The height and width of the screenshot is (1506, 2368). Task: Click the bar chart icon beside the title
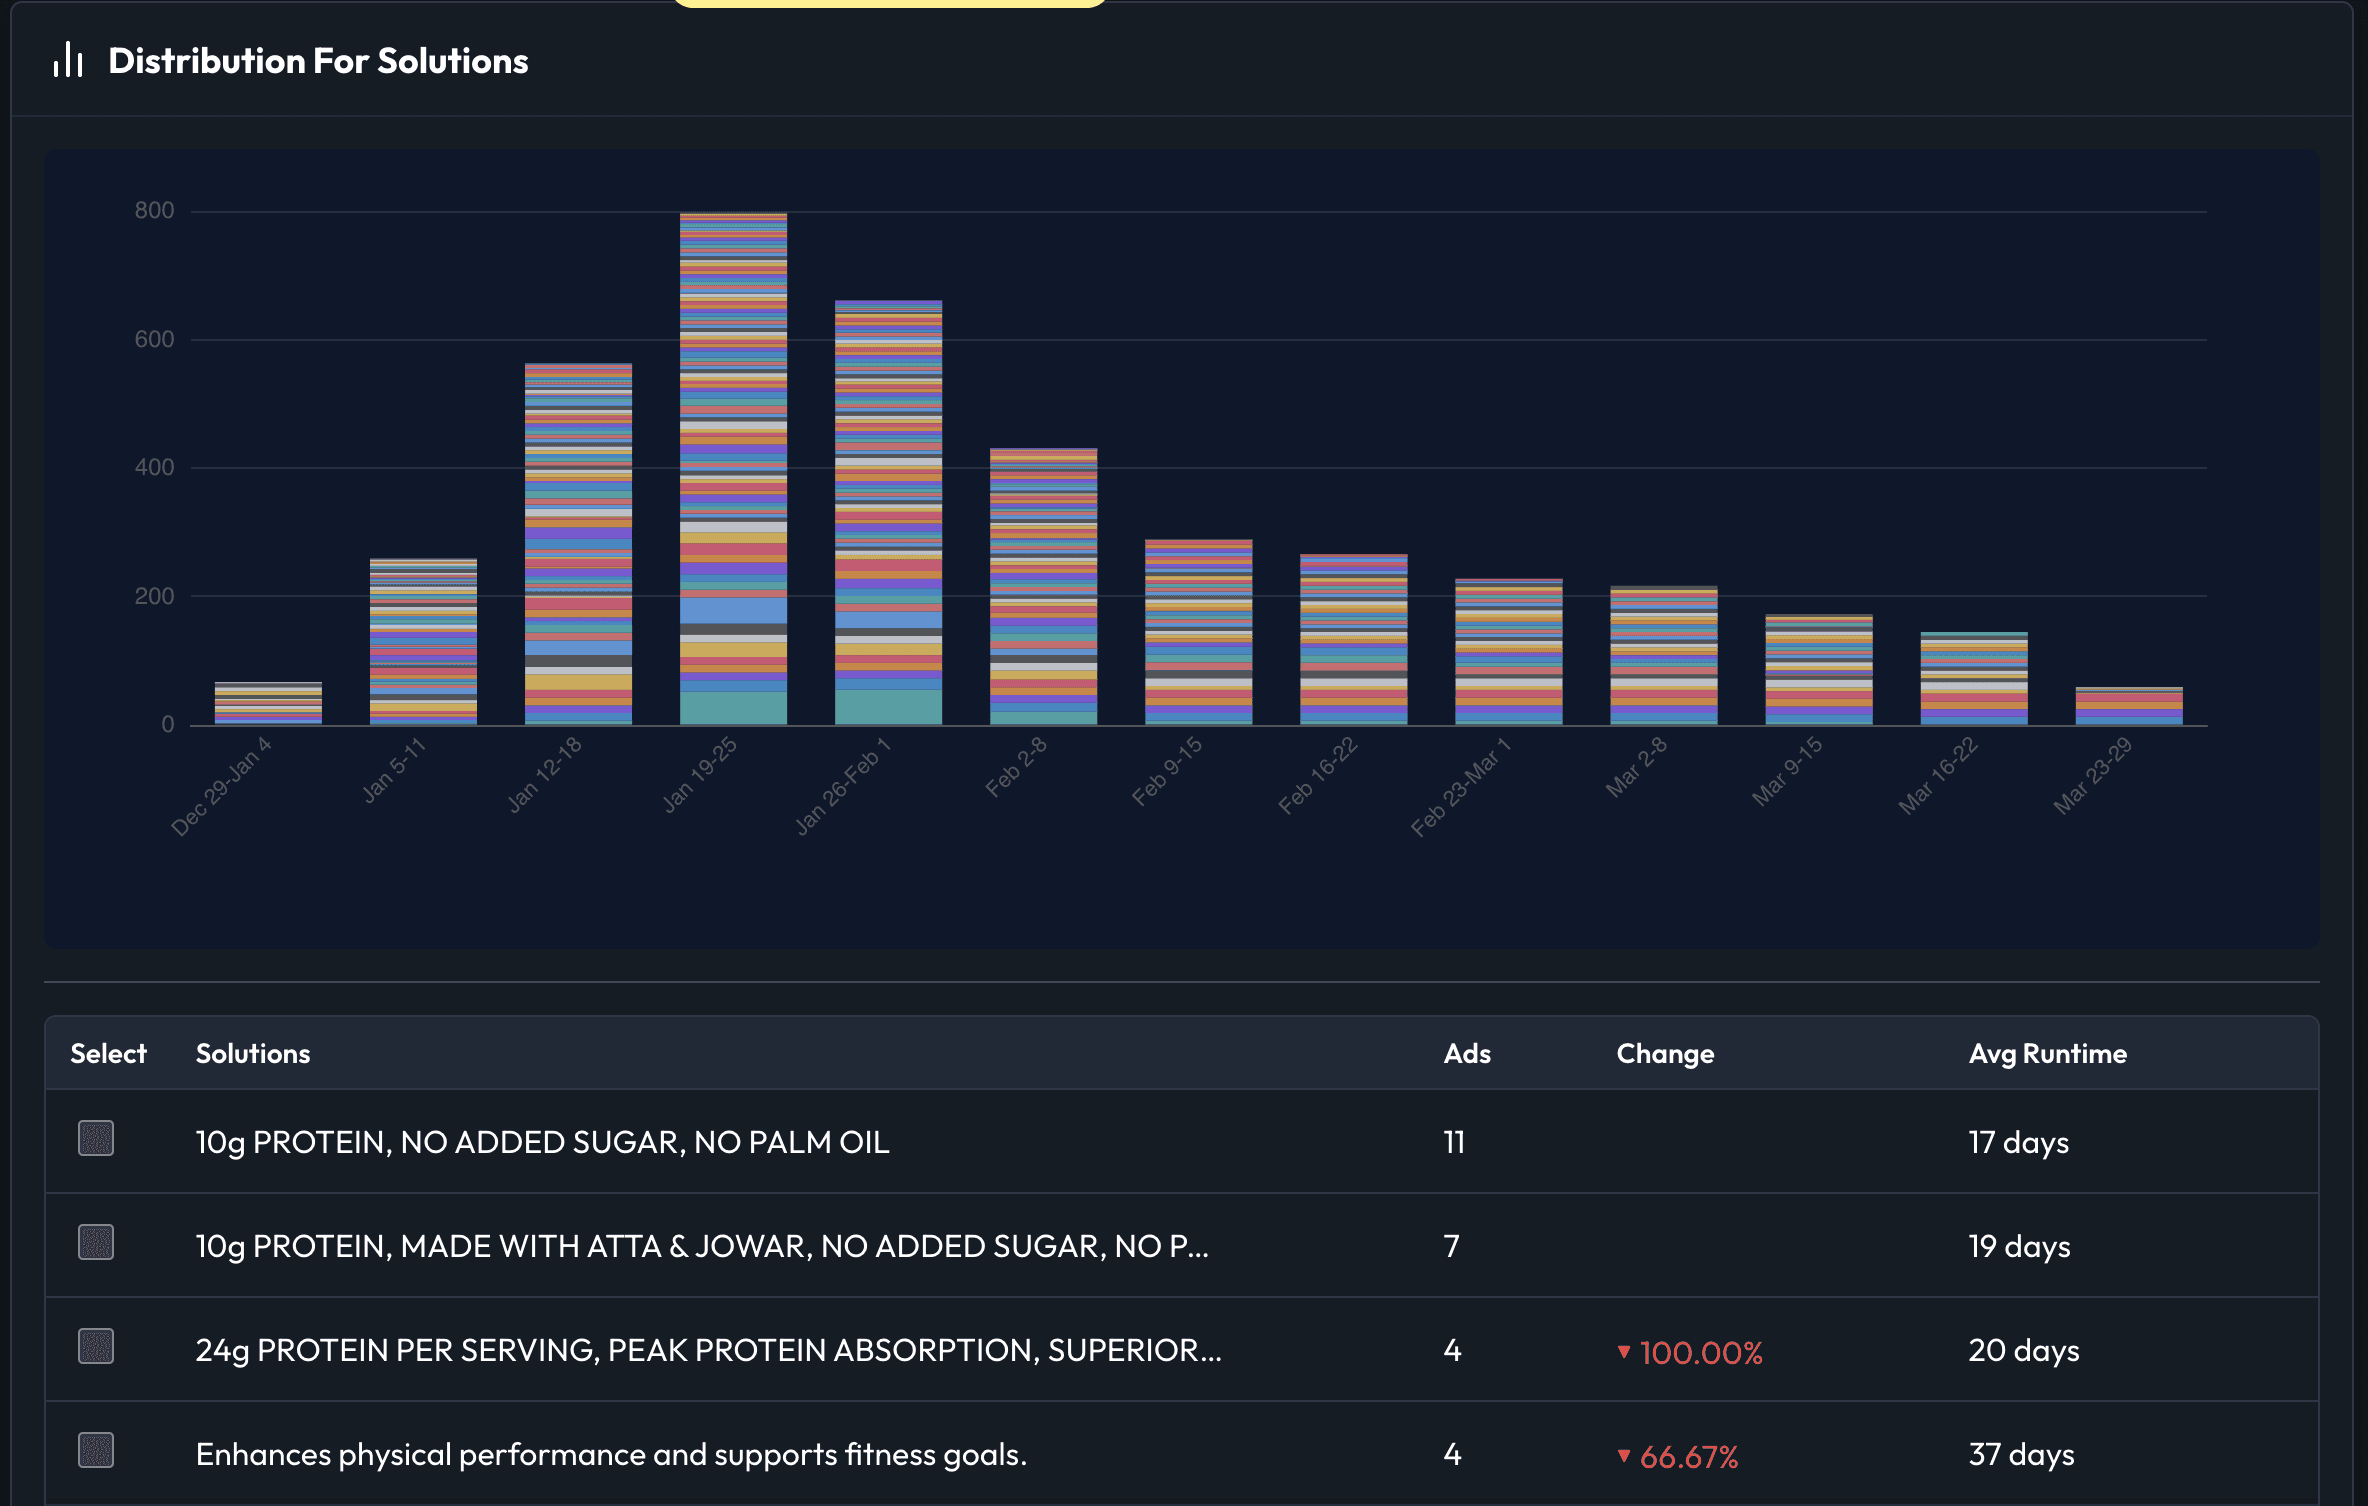(68, 61)
